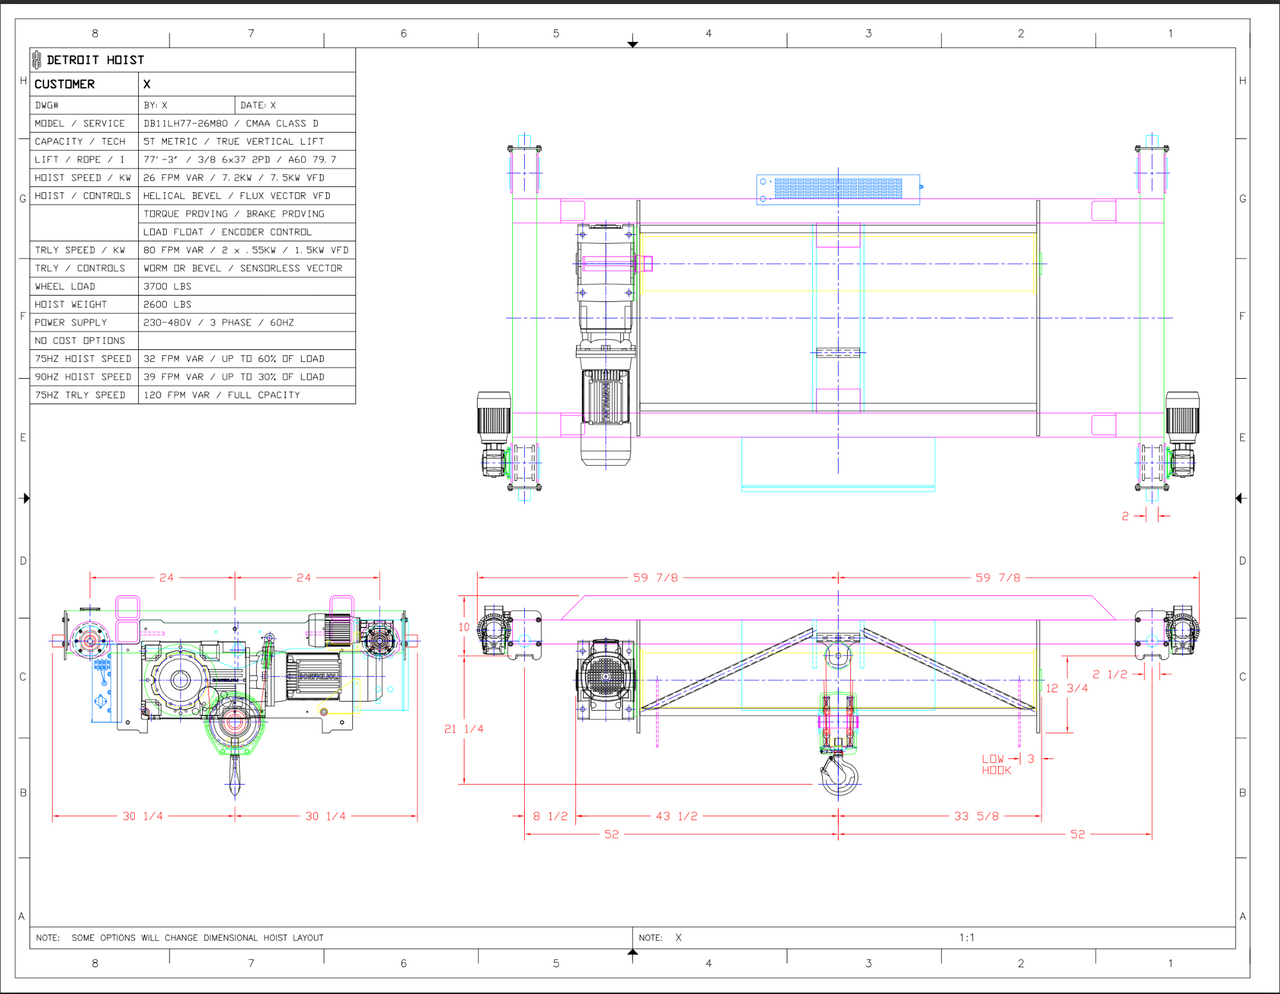Select '32 FPM VAR / UP TO 60% OF LOAD'
This screenshot has height=994, width=1280.
[x=234, y=359]
